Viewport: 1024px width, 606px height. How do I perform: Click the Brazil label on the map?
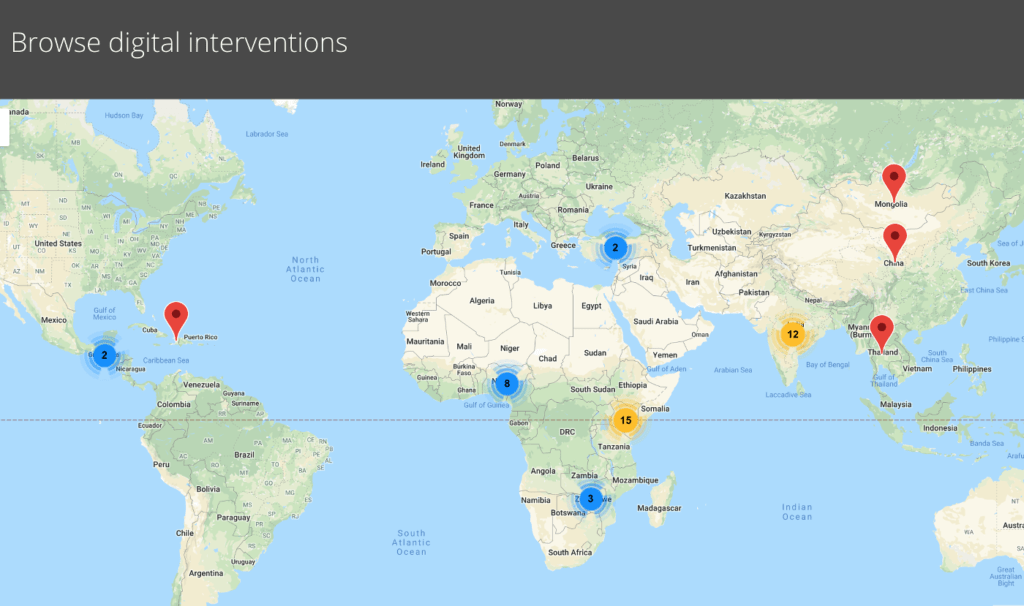pyautogui.click(x=244, y=454)
